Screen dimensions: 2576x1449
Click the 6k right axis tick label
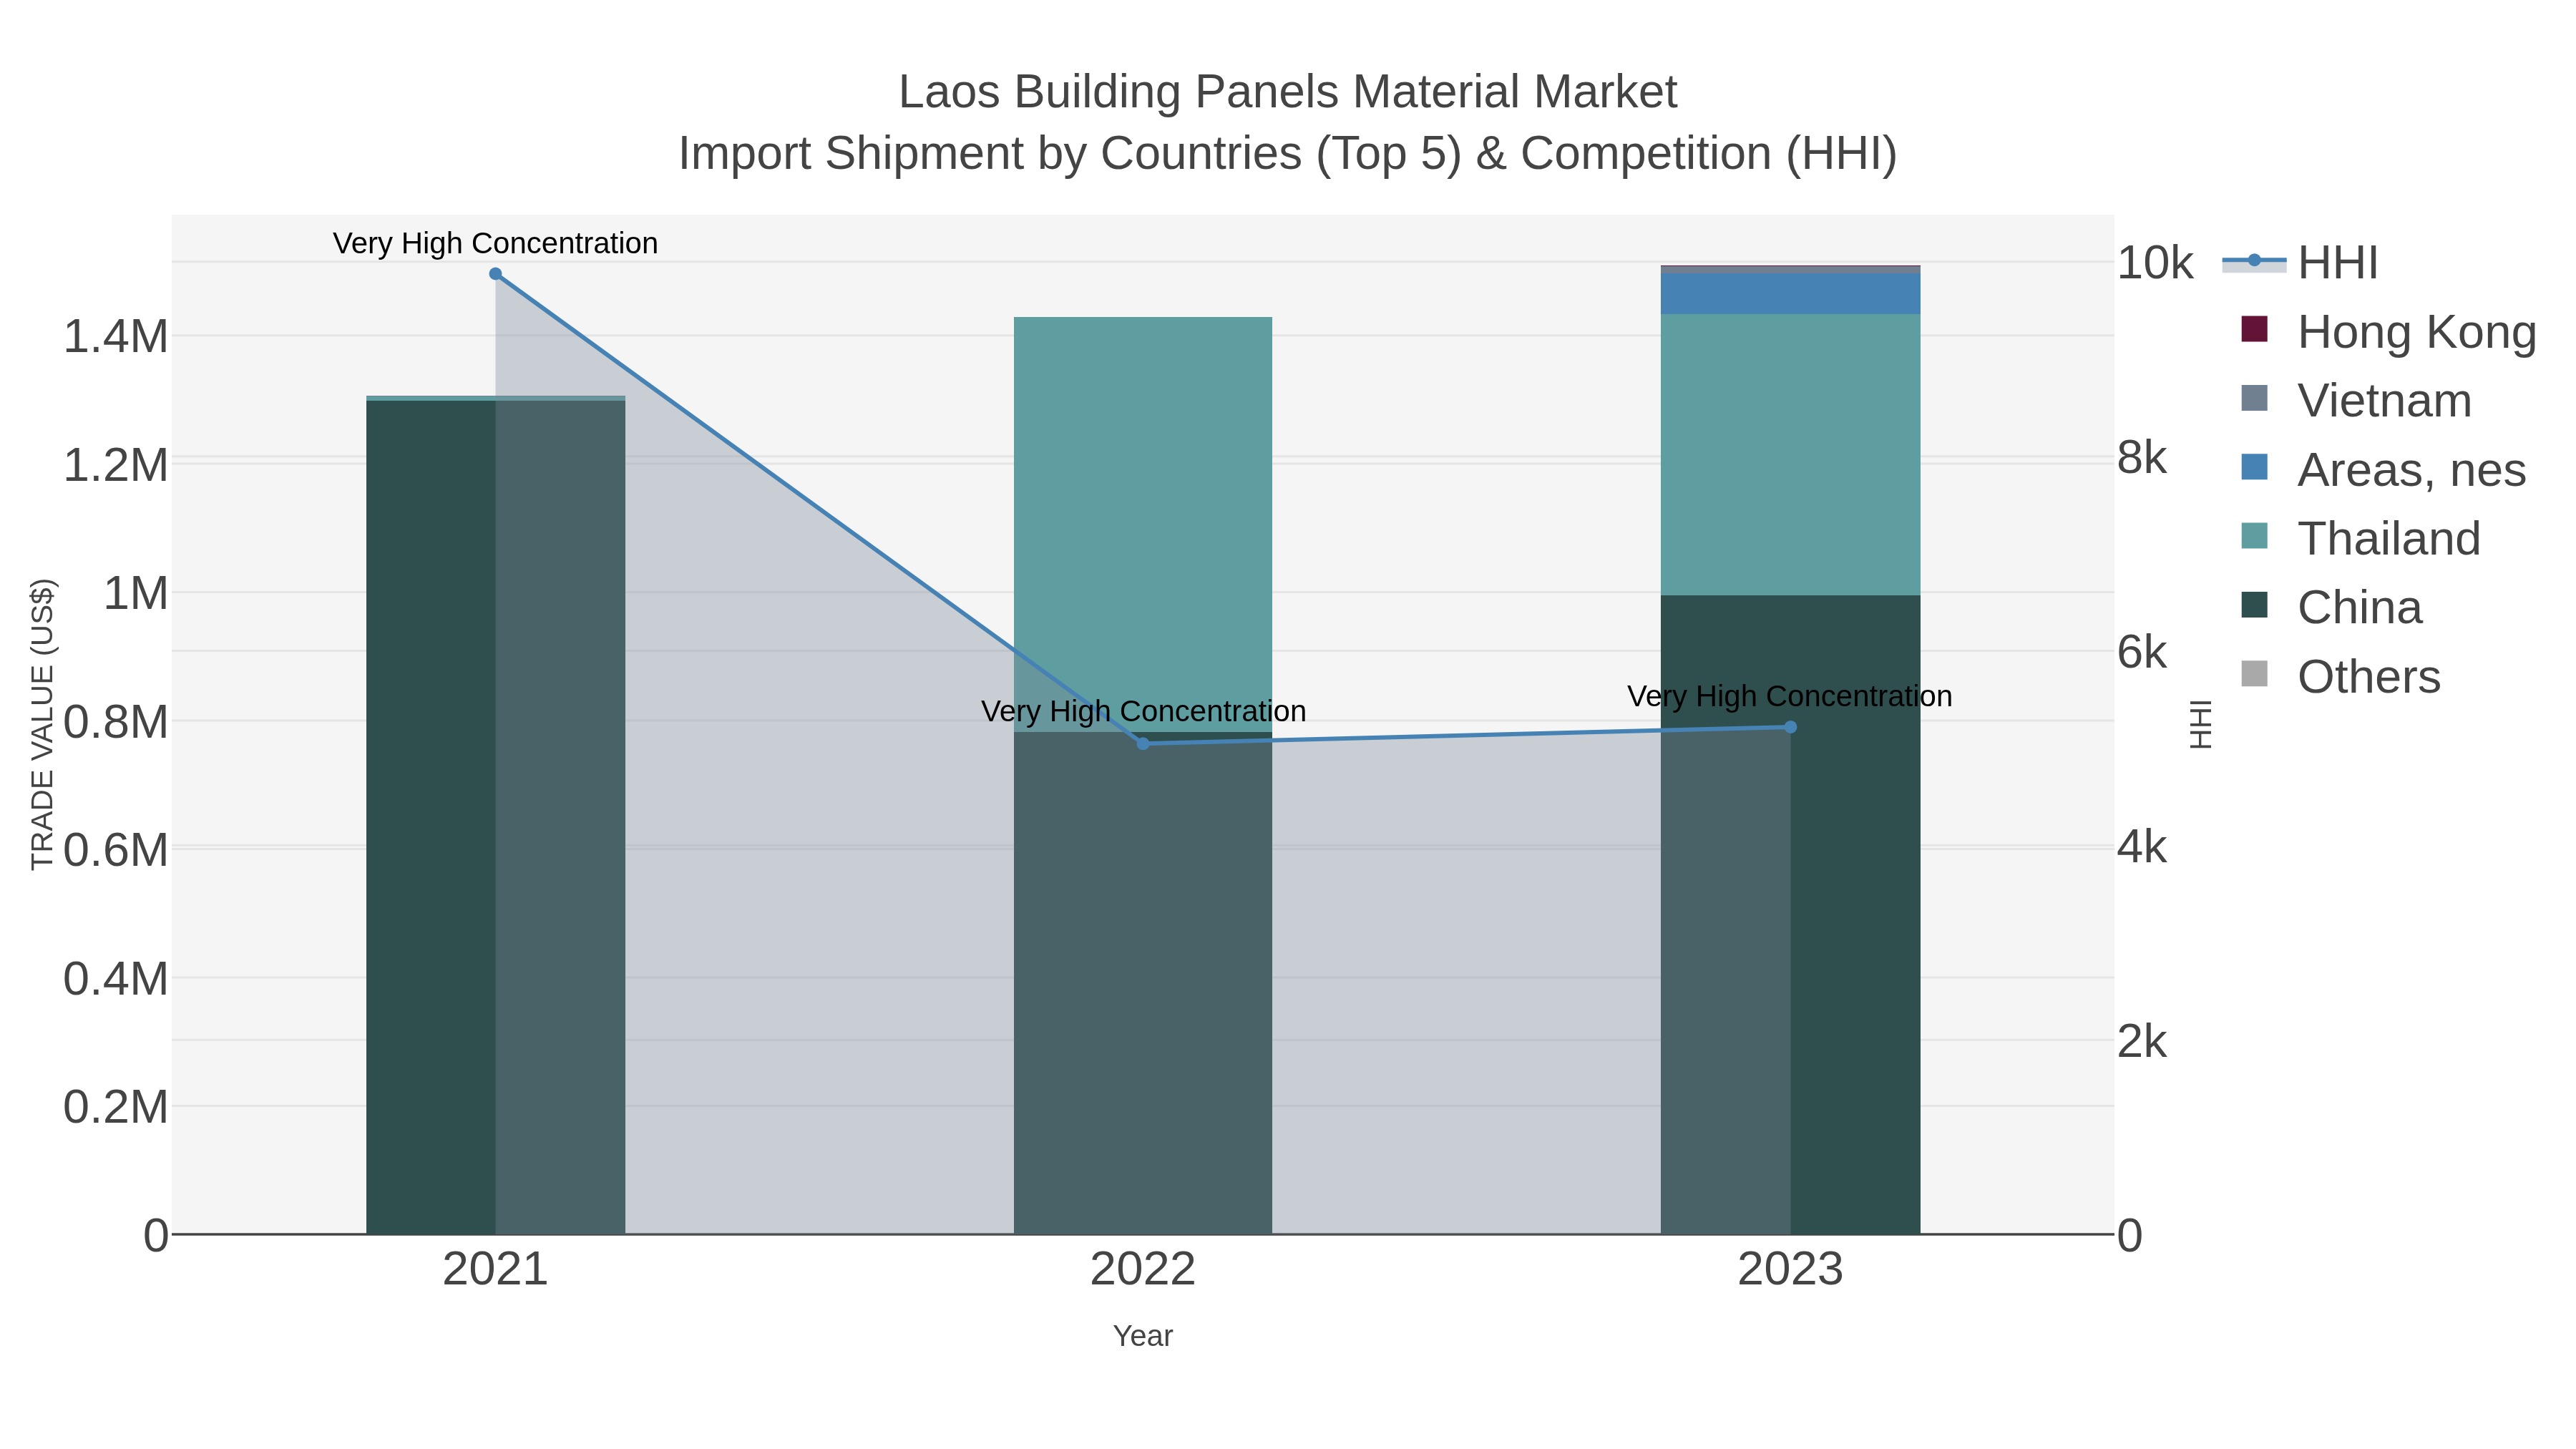click(x=2142, y=652)
